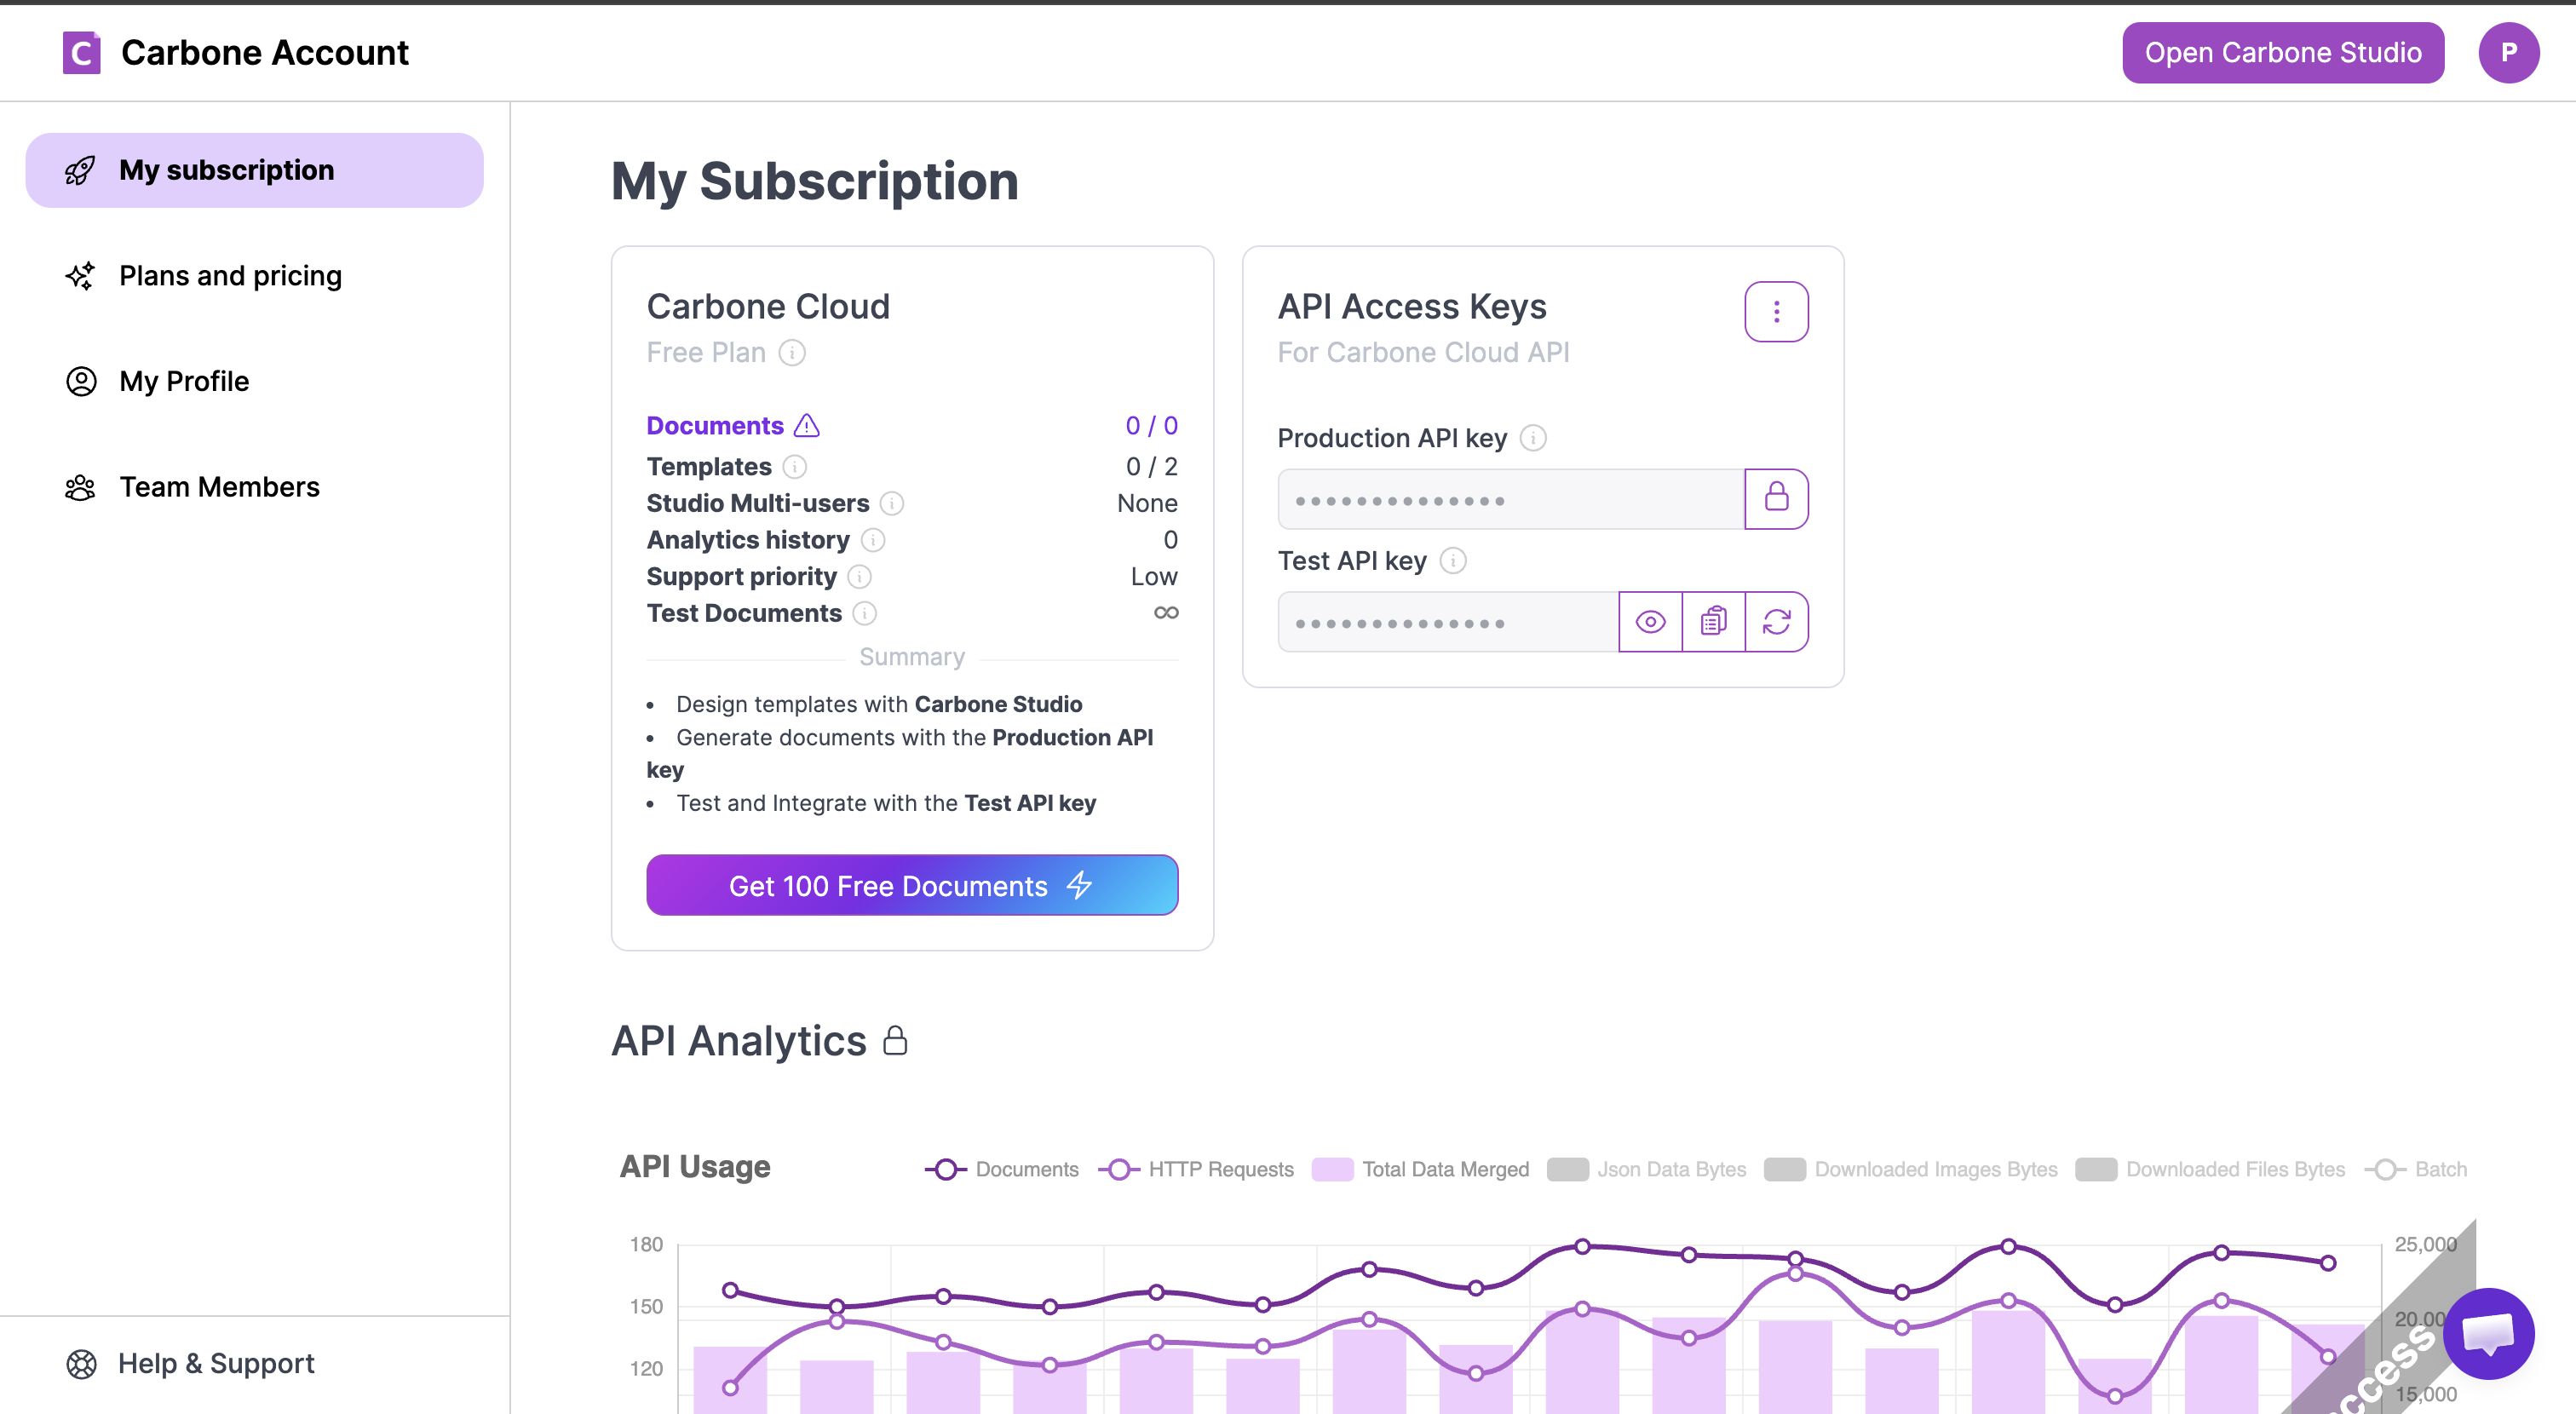This screenshot has height=1414, width=2576.
Task: Click the info icon next to Production API key
Action: [x=1533, y=438]
